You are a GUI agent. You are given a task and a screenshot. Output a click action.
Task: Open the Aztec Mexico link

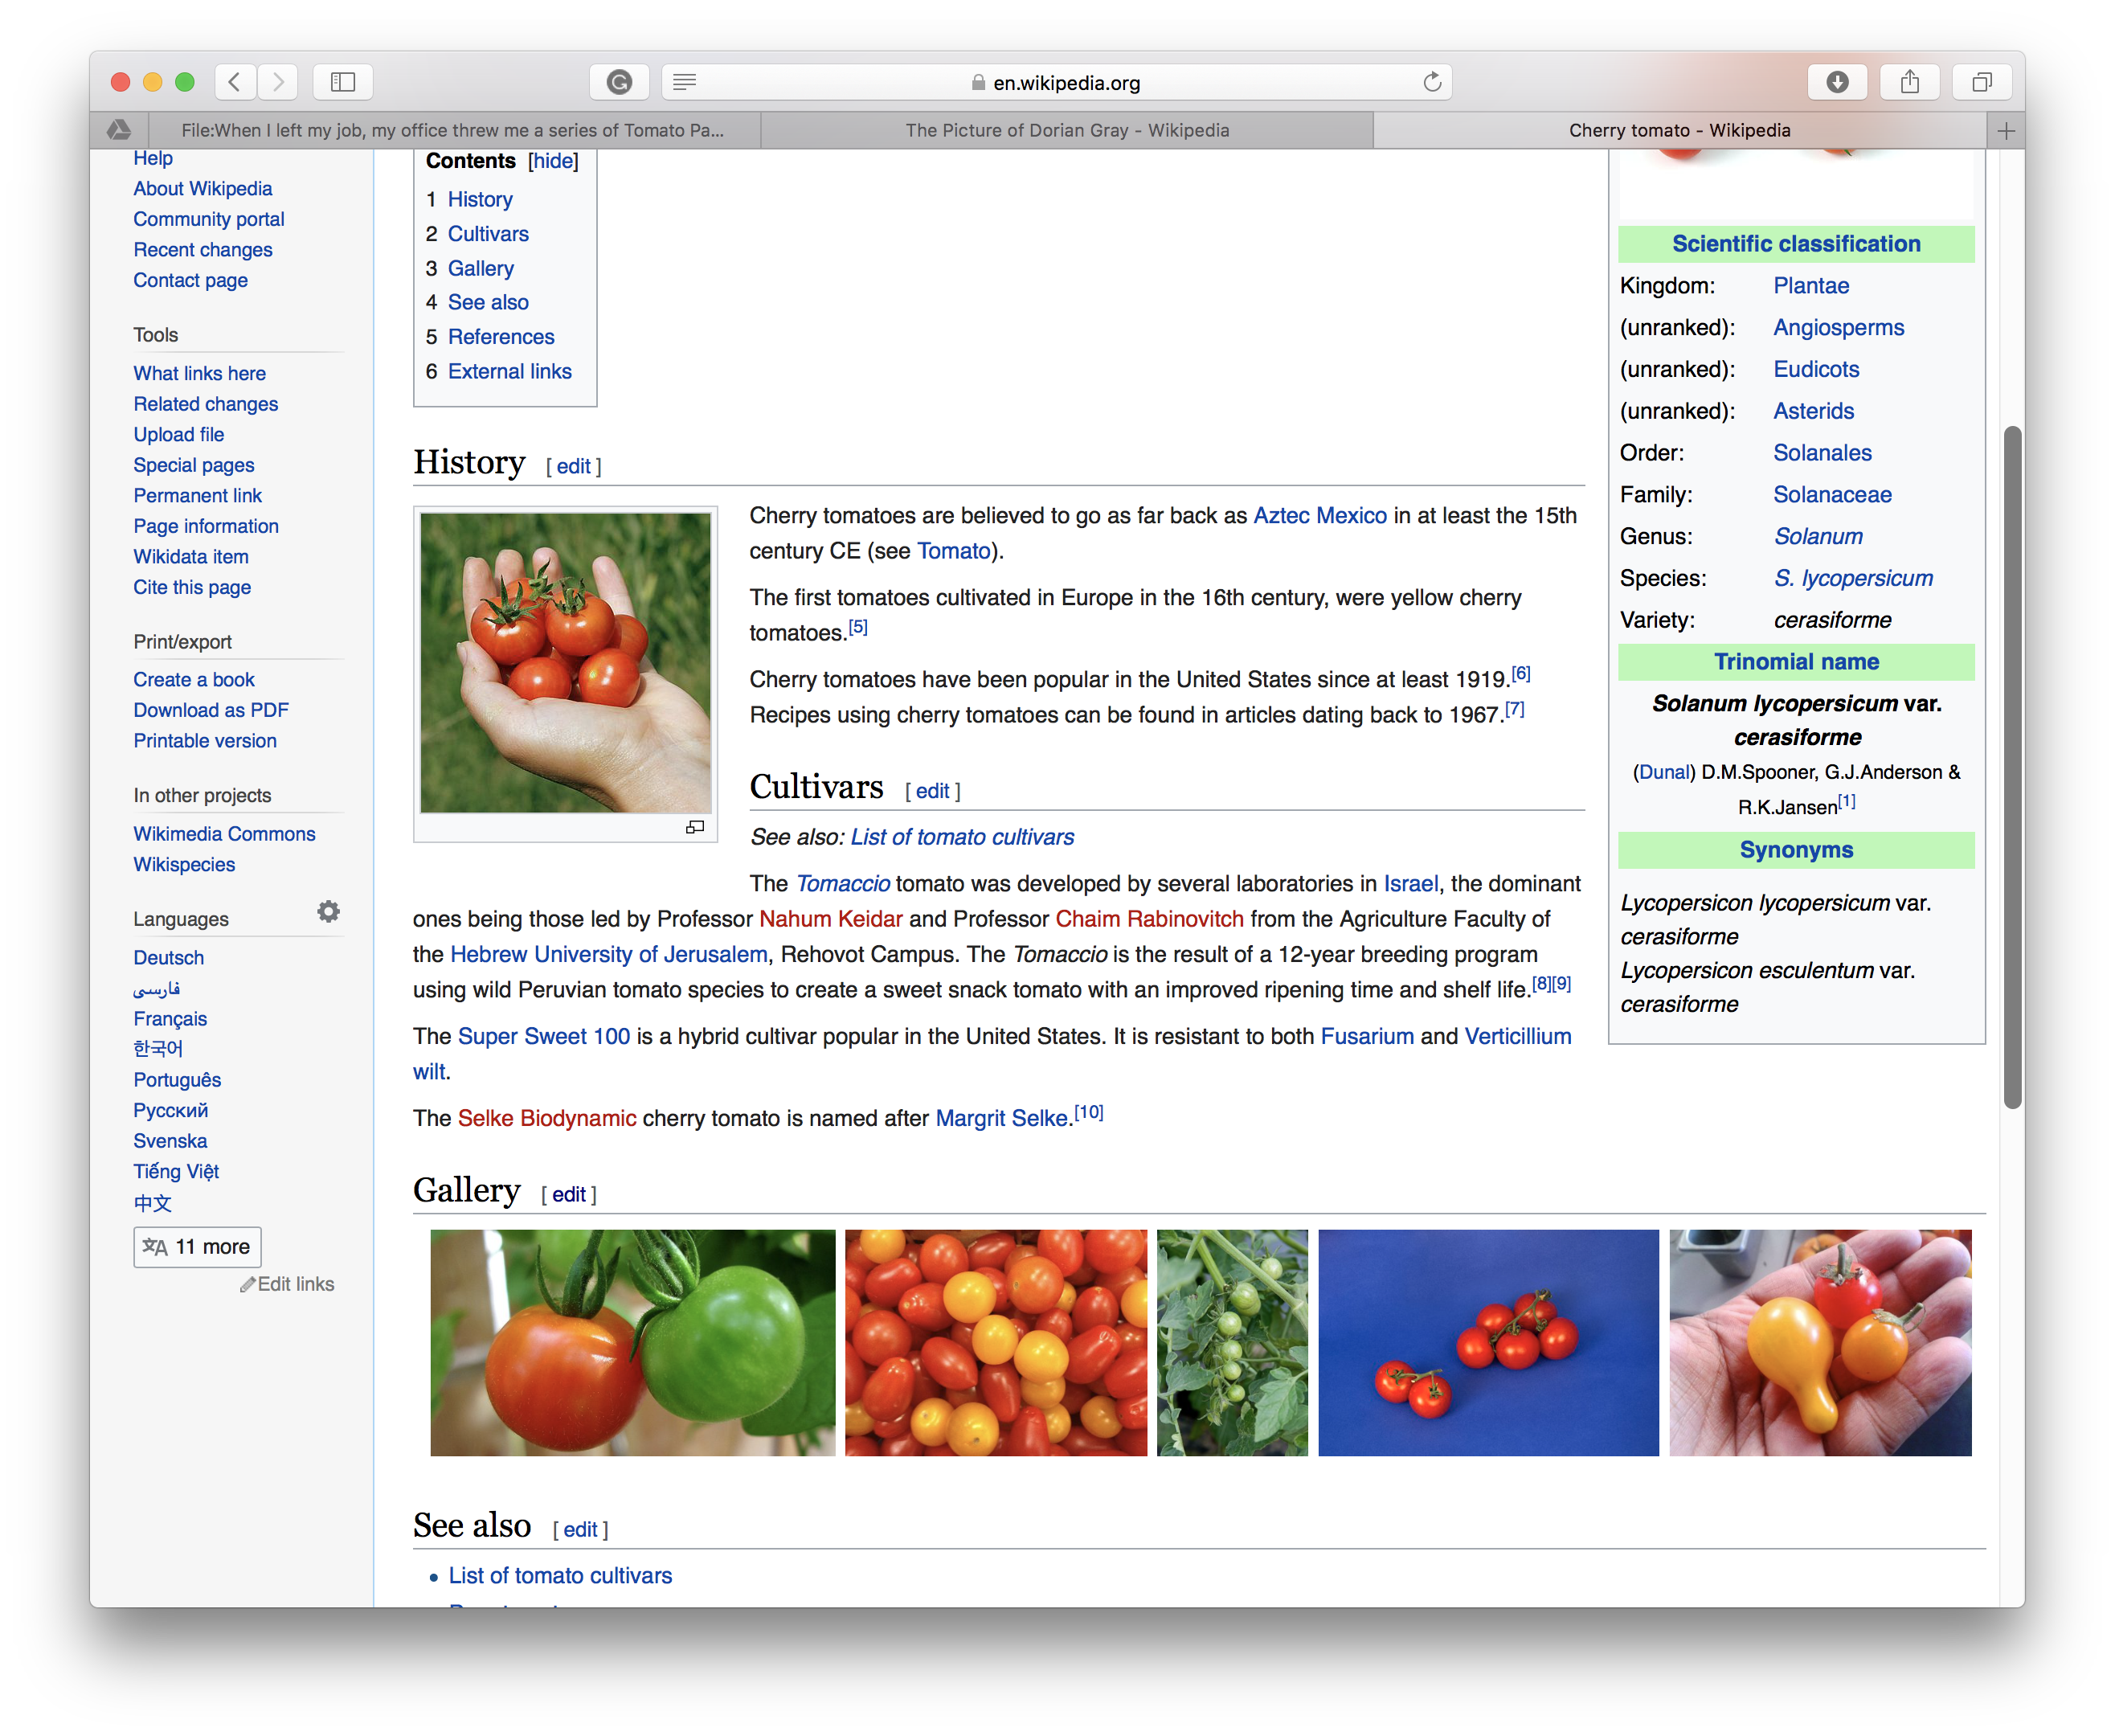point(1320,516)
